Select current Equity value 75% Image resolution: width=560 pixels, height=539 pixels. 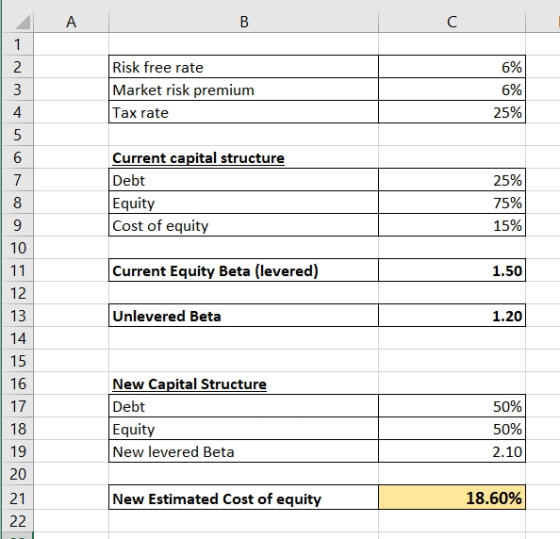[x=452, y=203]
